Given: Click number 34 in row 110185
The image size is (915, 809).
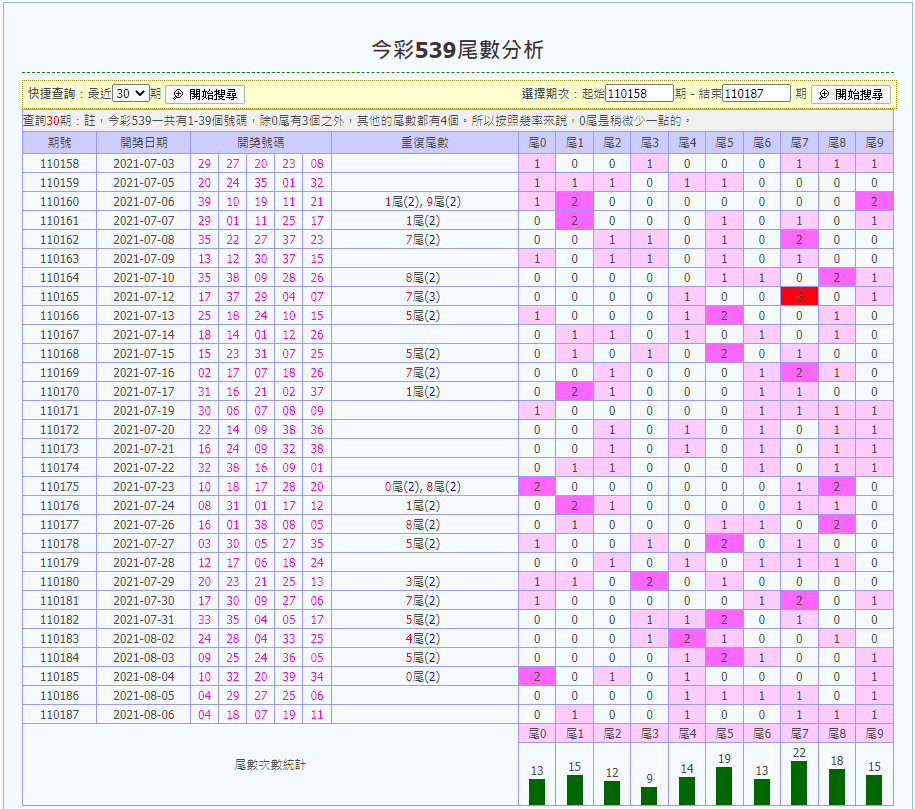Looking at the screenshot, I should tap(317, 677).
